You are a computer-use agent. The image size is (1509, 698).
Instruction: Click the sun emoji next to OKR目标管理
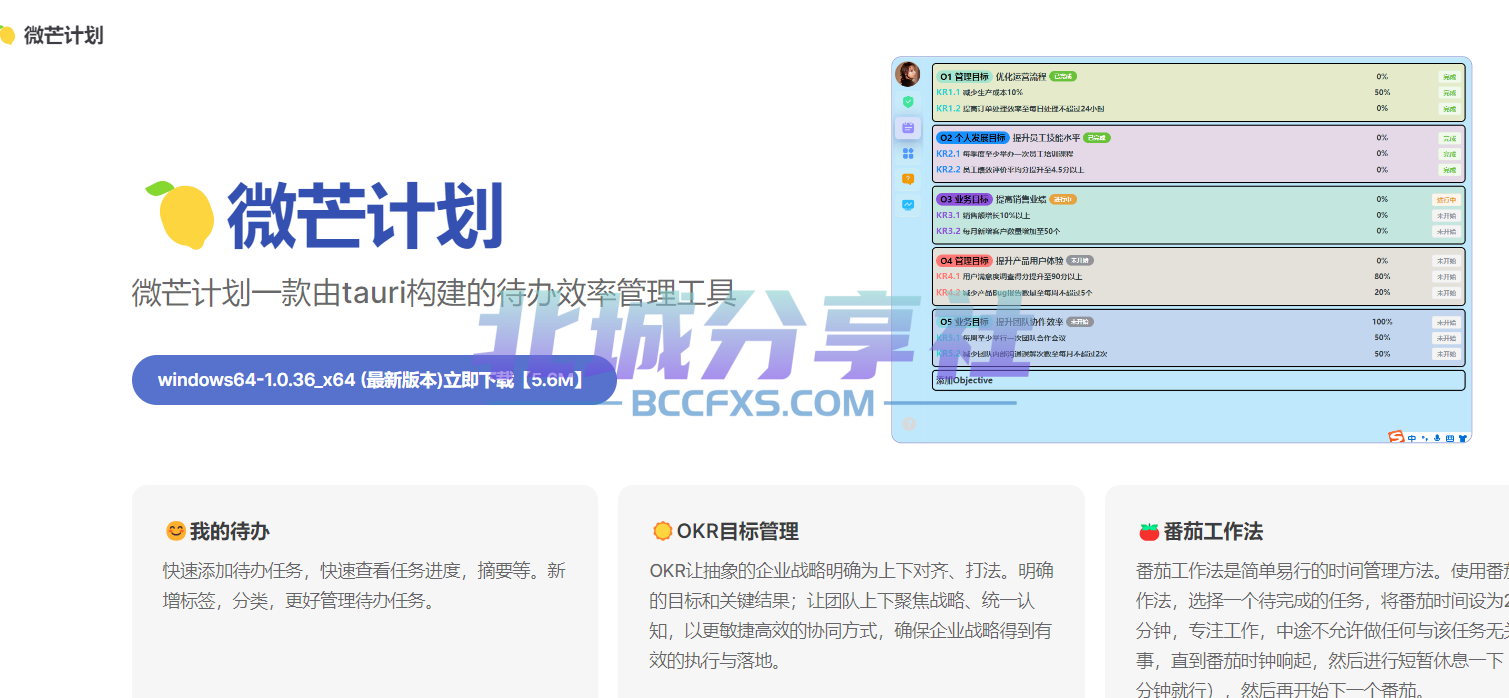point(662,531)
